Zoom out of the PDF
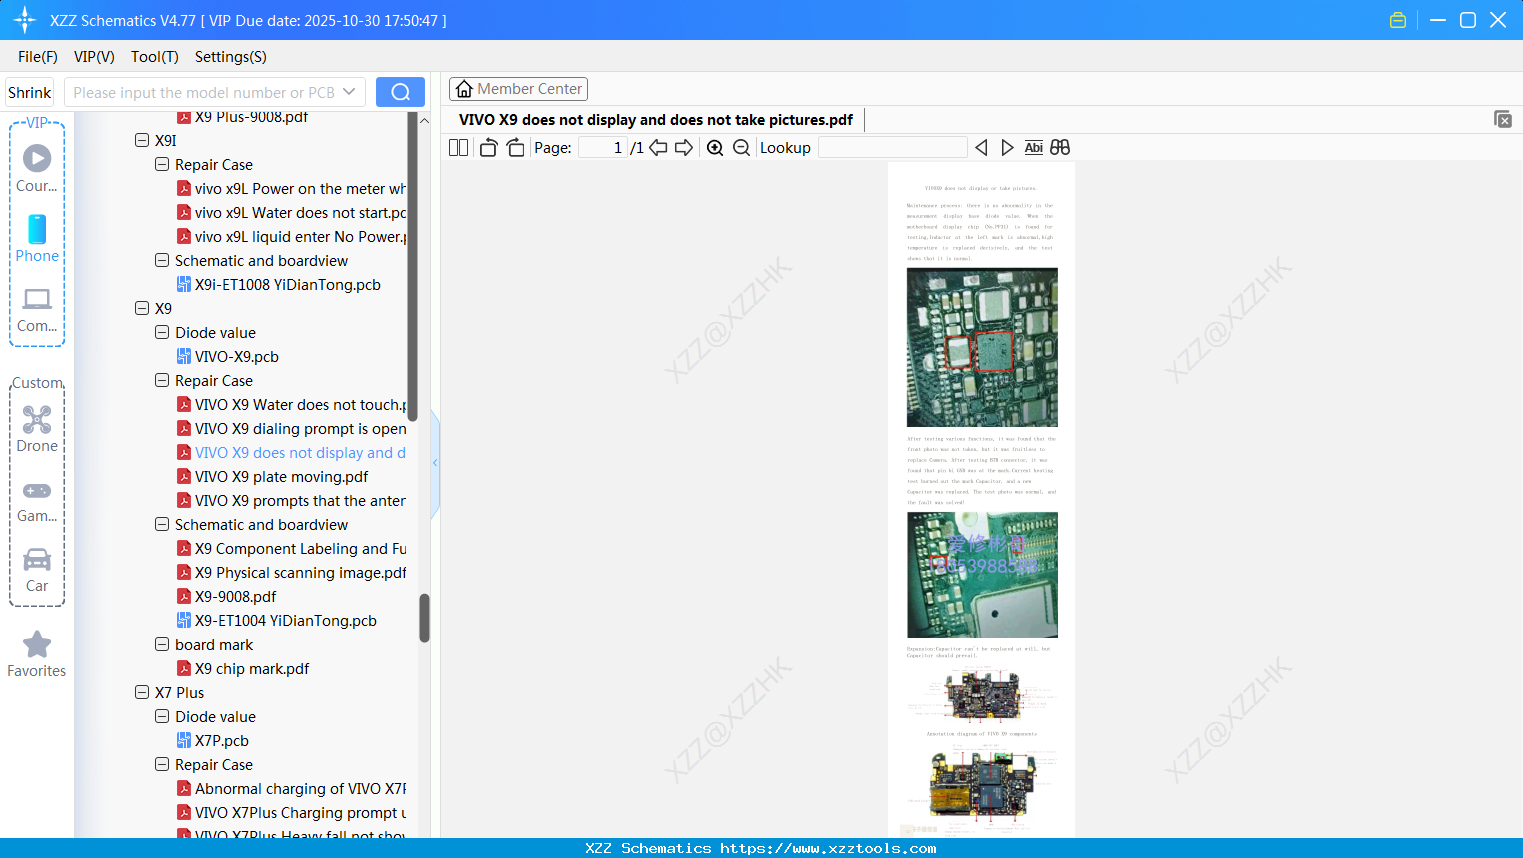This screenshot has height=858, width=1523. click(x=741, y=148)
